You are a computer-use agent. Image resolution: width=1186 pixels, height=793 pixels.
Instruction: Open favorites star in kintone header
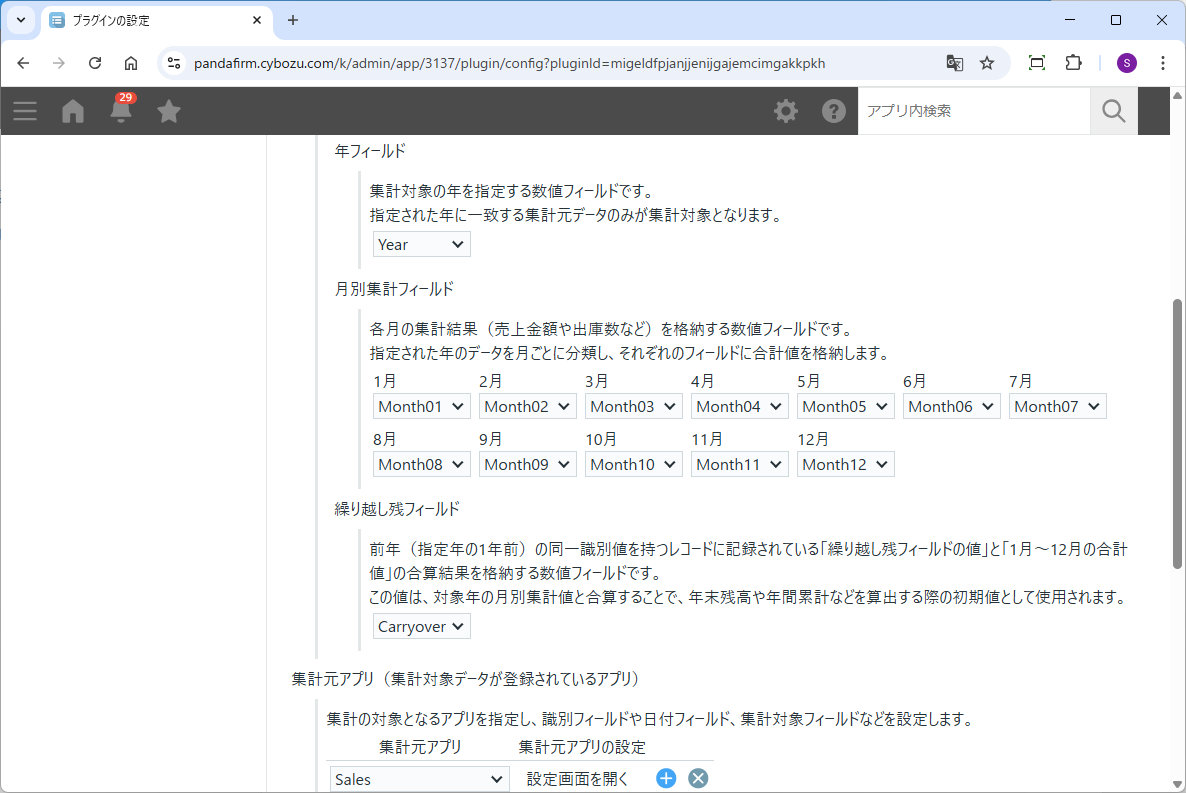[169, 111]
